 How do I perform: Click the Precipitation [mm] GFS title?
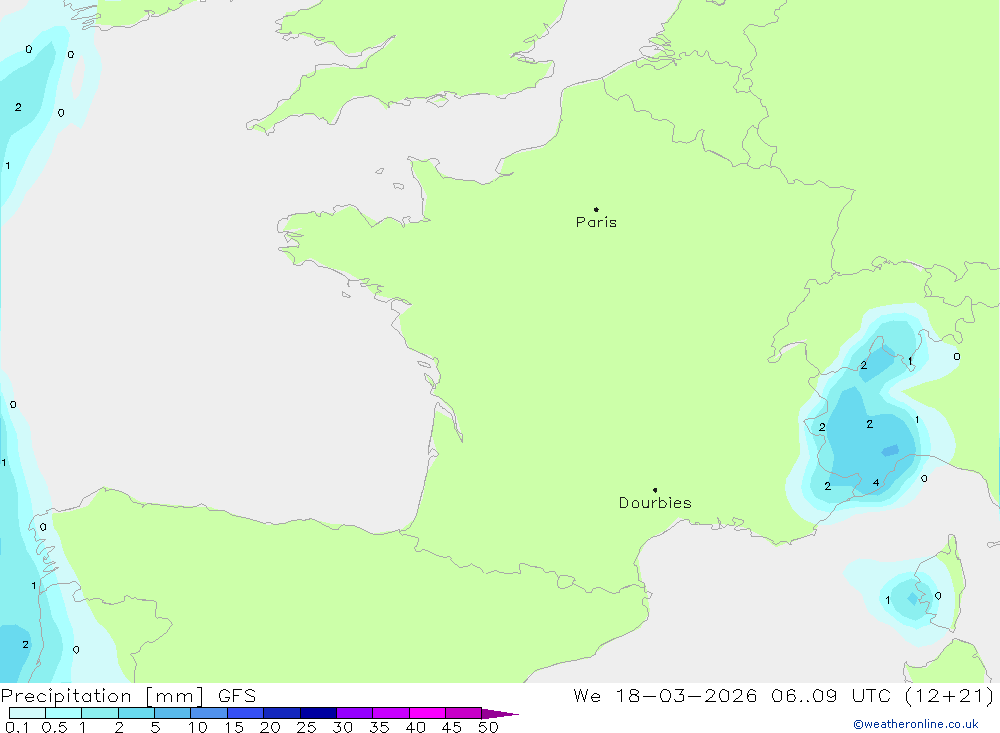pos(128,695)
